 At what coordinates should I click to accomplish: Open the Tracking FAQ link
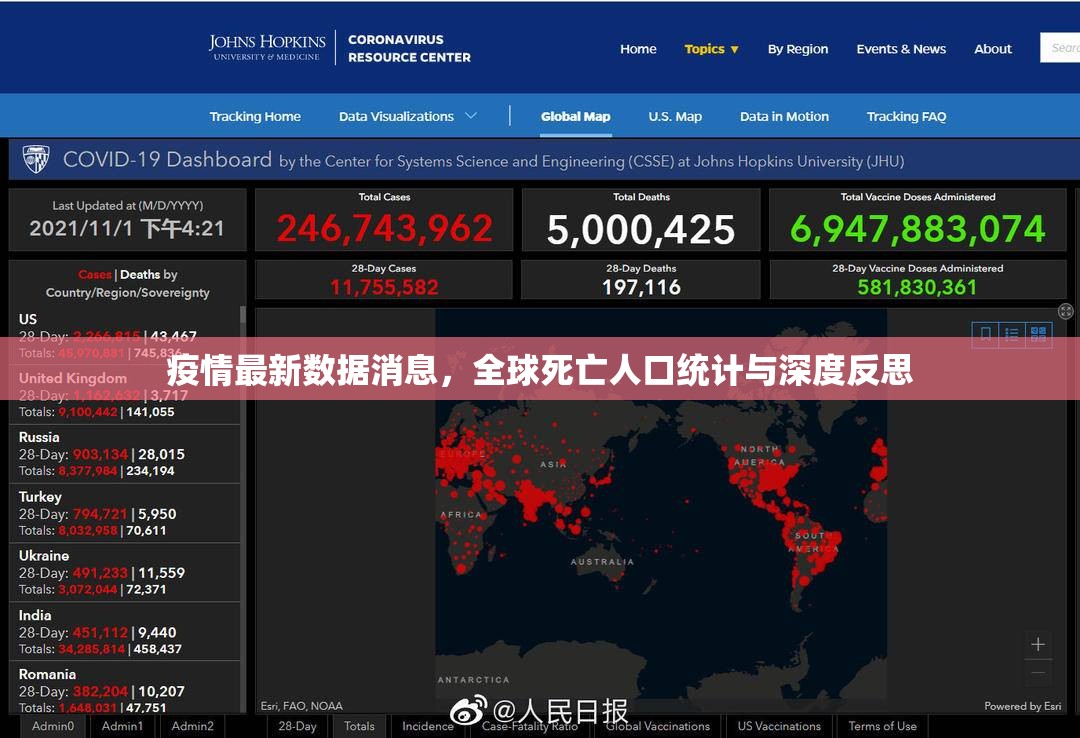[906, 116]
